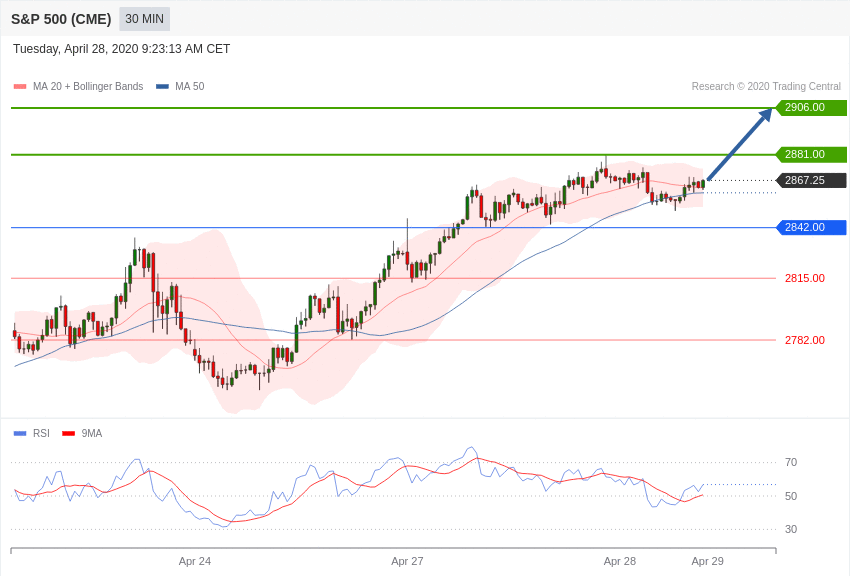850x576 pixels.
Task: Click the RSI 50 axis value
Action: pos(791,496)
